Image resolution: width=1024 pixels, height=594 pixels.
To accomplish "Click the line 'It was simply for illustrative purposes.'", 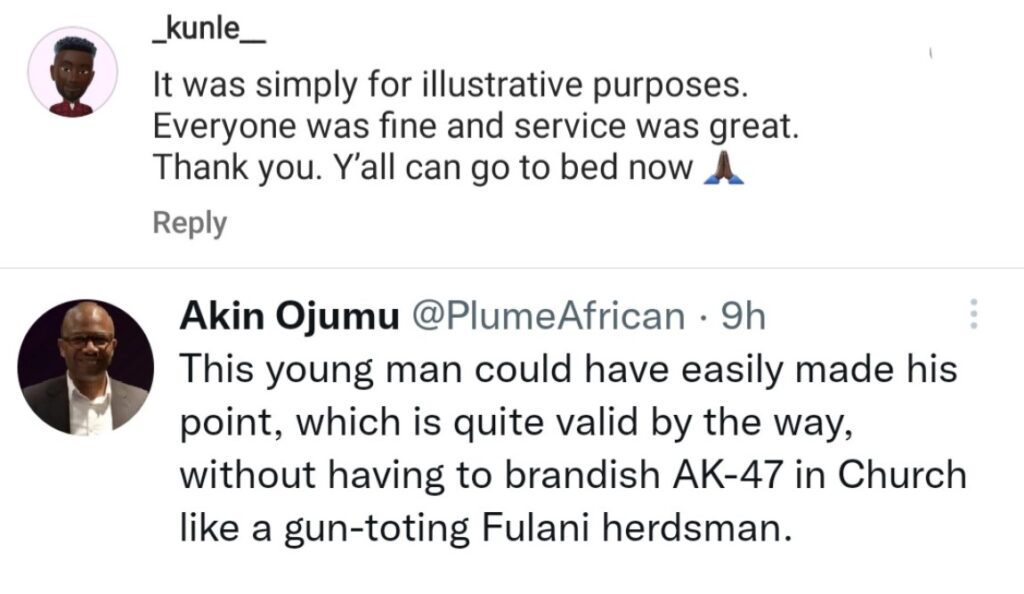I will tap(450, 87).
